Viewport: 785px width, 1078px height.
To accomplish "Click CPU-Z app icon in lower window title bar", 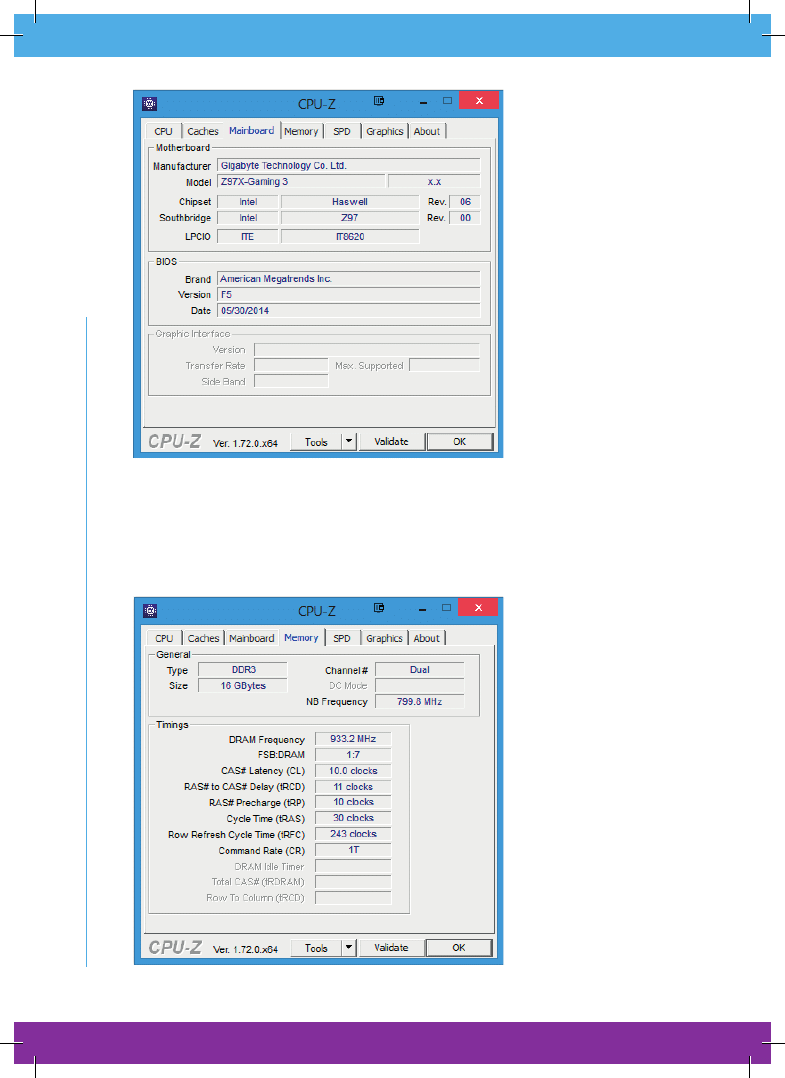I will pyautogui.click(x=149, y=609).
